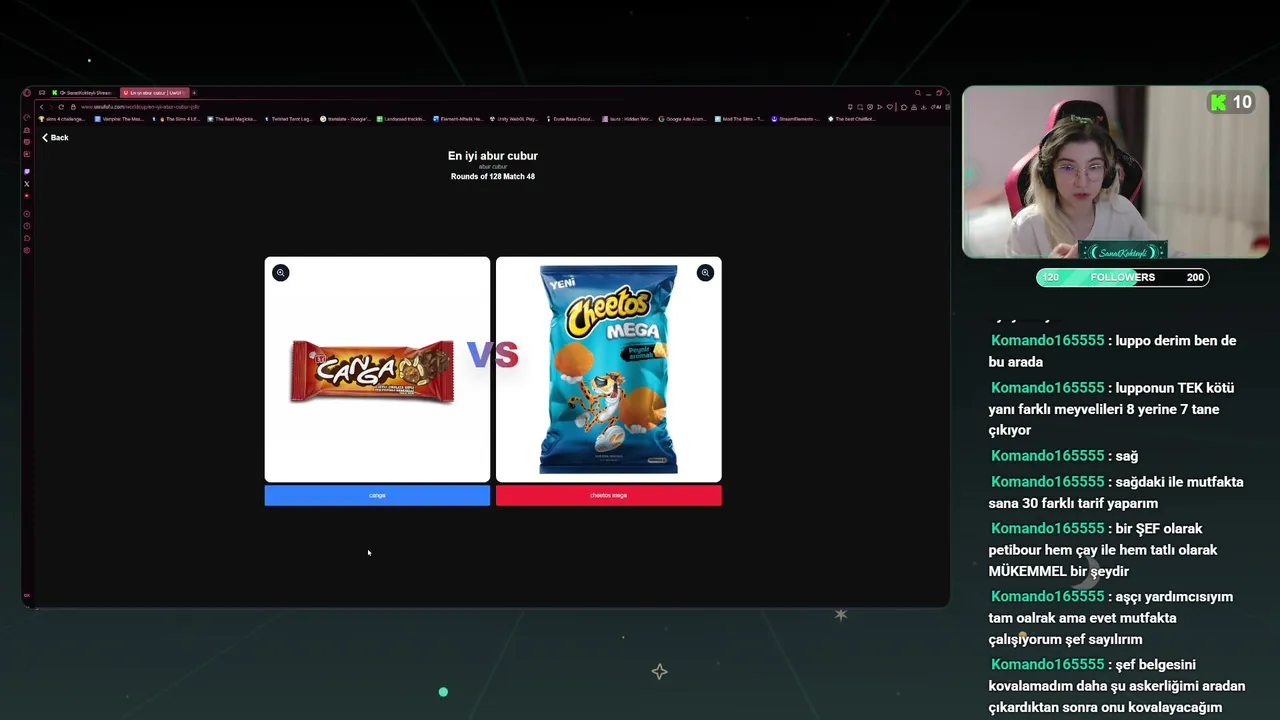Click the extensions cube icon in toolbar
Image resolution: width=1280 pixels, height=720 pixels.
[x=904, y=107]
